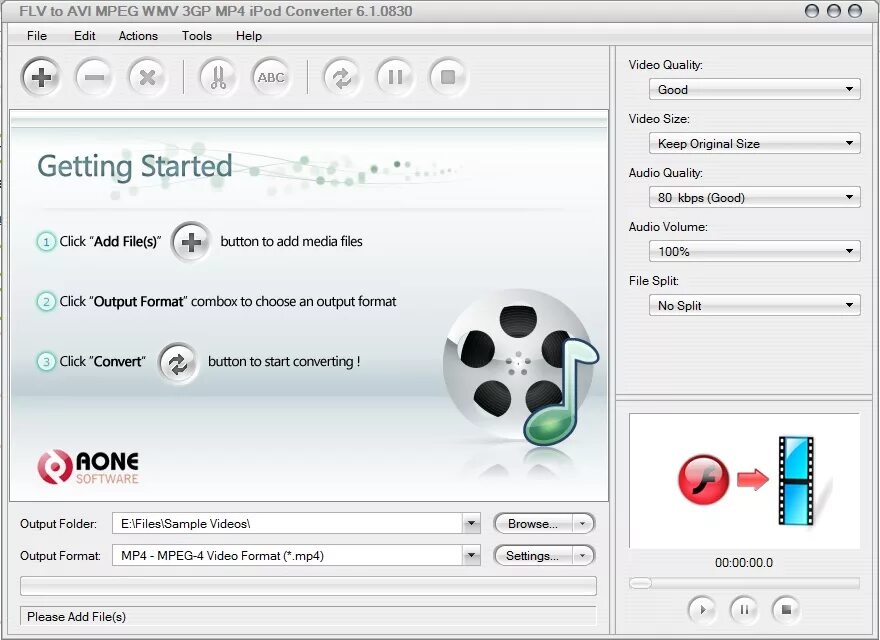The width and height of the screenshot is (880, 640).
Task: Open the File menu
Action: pos(37,36)
